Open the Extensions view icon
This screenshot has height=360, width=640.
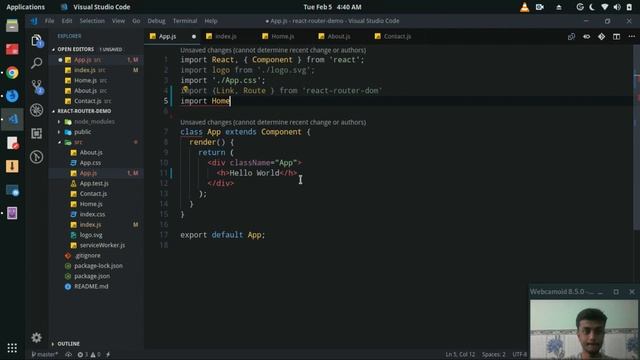37,133
